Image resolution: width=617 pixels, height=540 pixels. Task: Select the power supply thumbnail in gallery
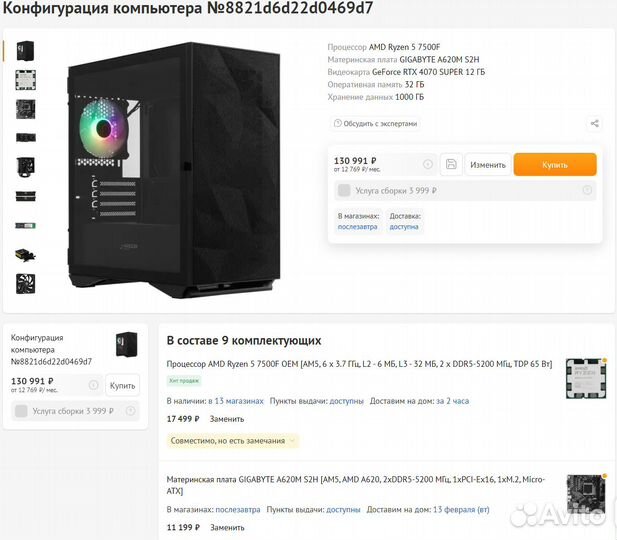(x=26, y=255)
